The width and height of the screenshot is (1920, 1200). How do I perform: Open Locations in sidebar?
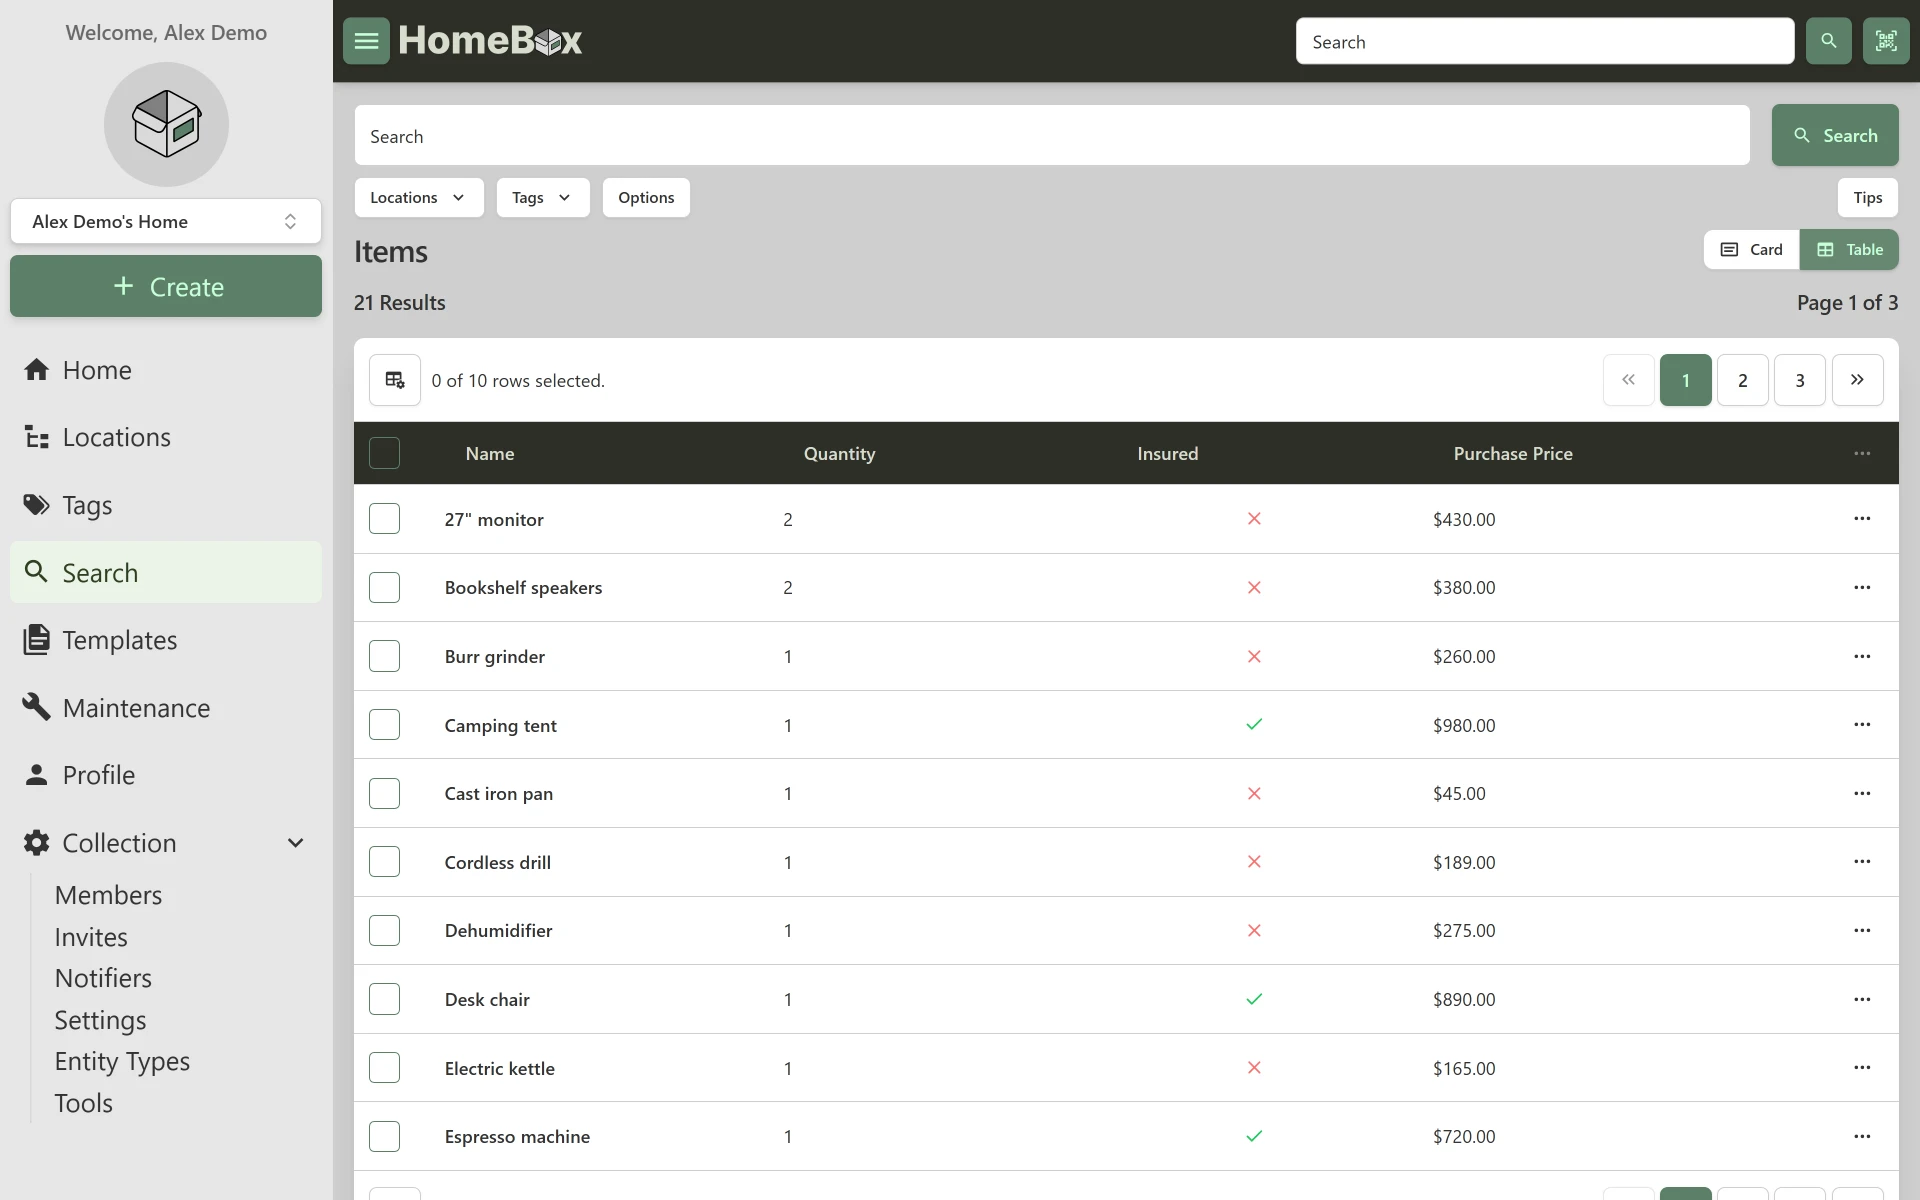coord(166,437)
